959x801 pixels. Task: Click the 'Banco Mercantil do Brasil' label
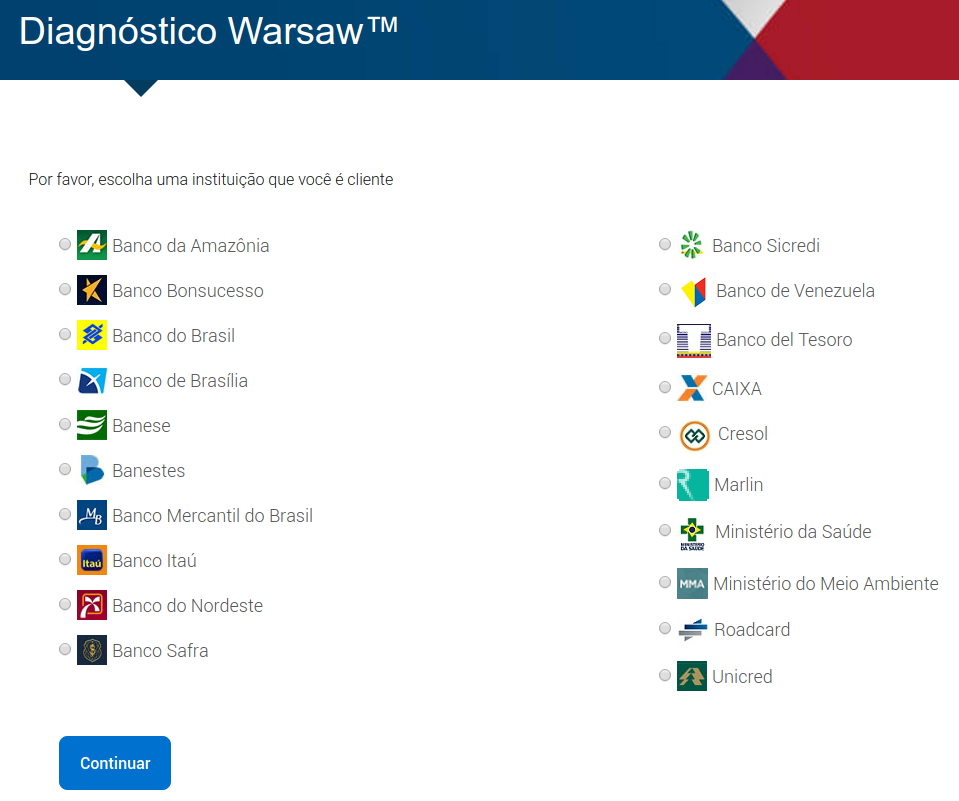coord(213,515)
